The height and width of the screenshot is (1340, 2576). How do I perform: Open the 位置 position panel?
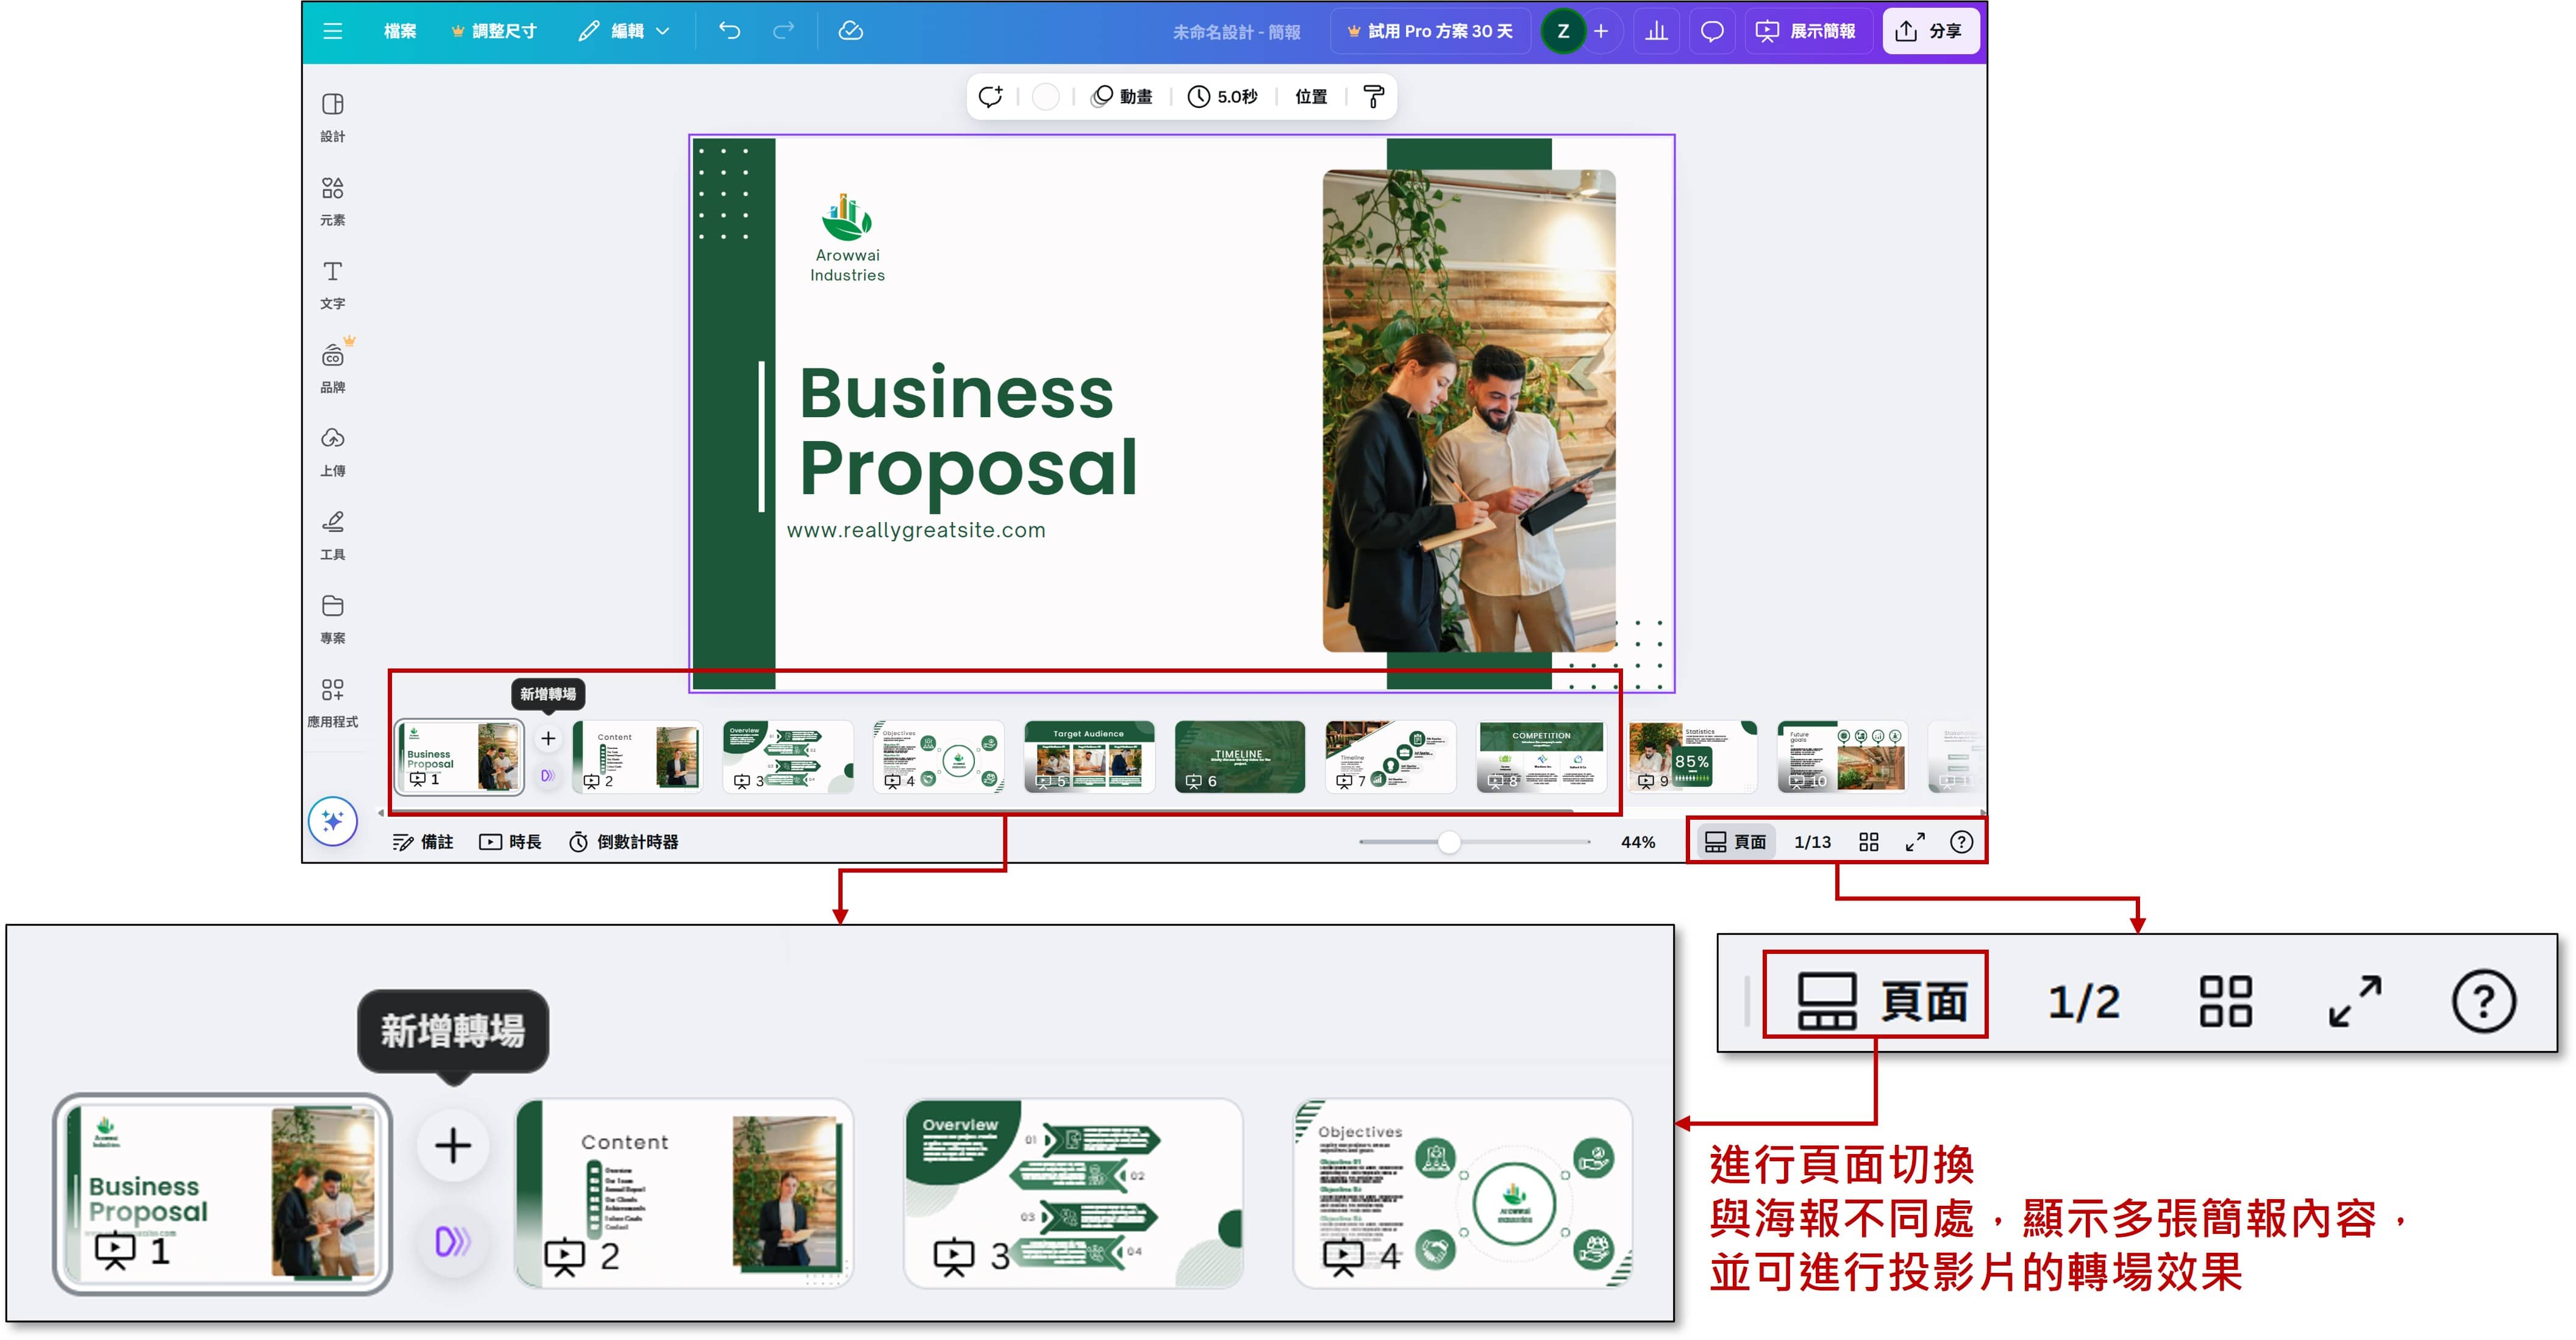coord(1310,96)
